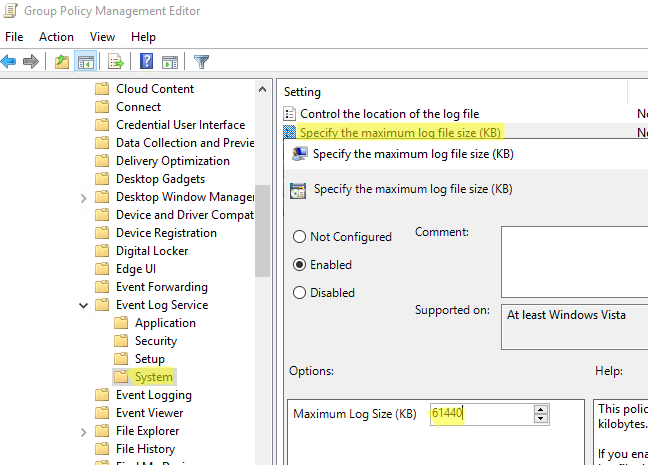Toggle the Show/Hide Console Tree icon
This screenshot has height=465, width=648.
tap(86, 62)
